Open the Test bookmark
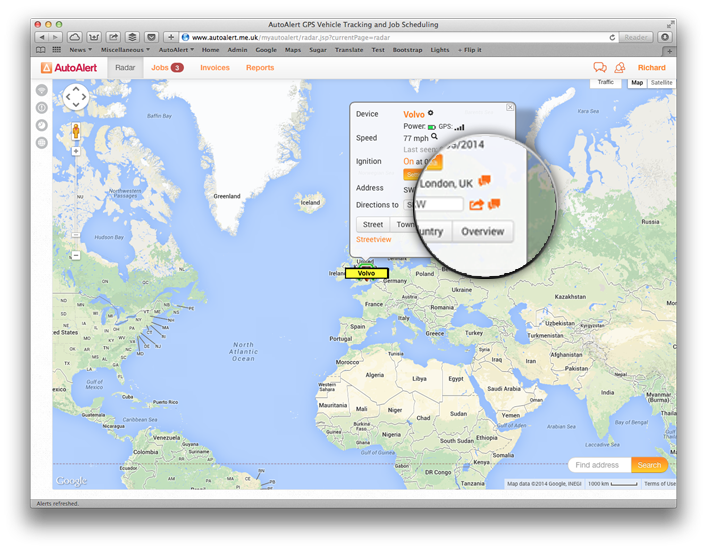707x550 pixels. click(378, 50)
